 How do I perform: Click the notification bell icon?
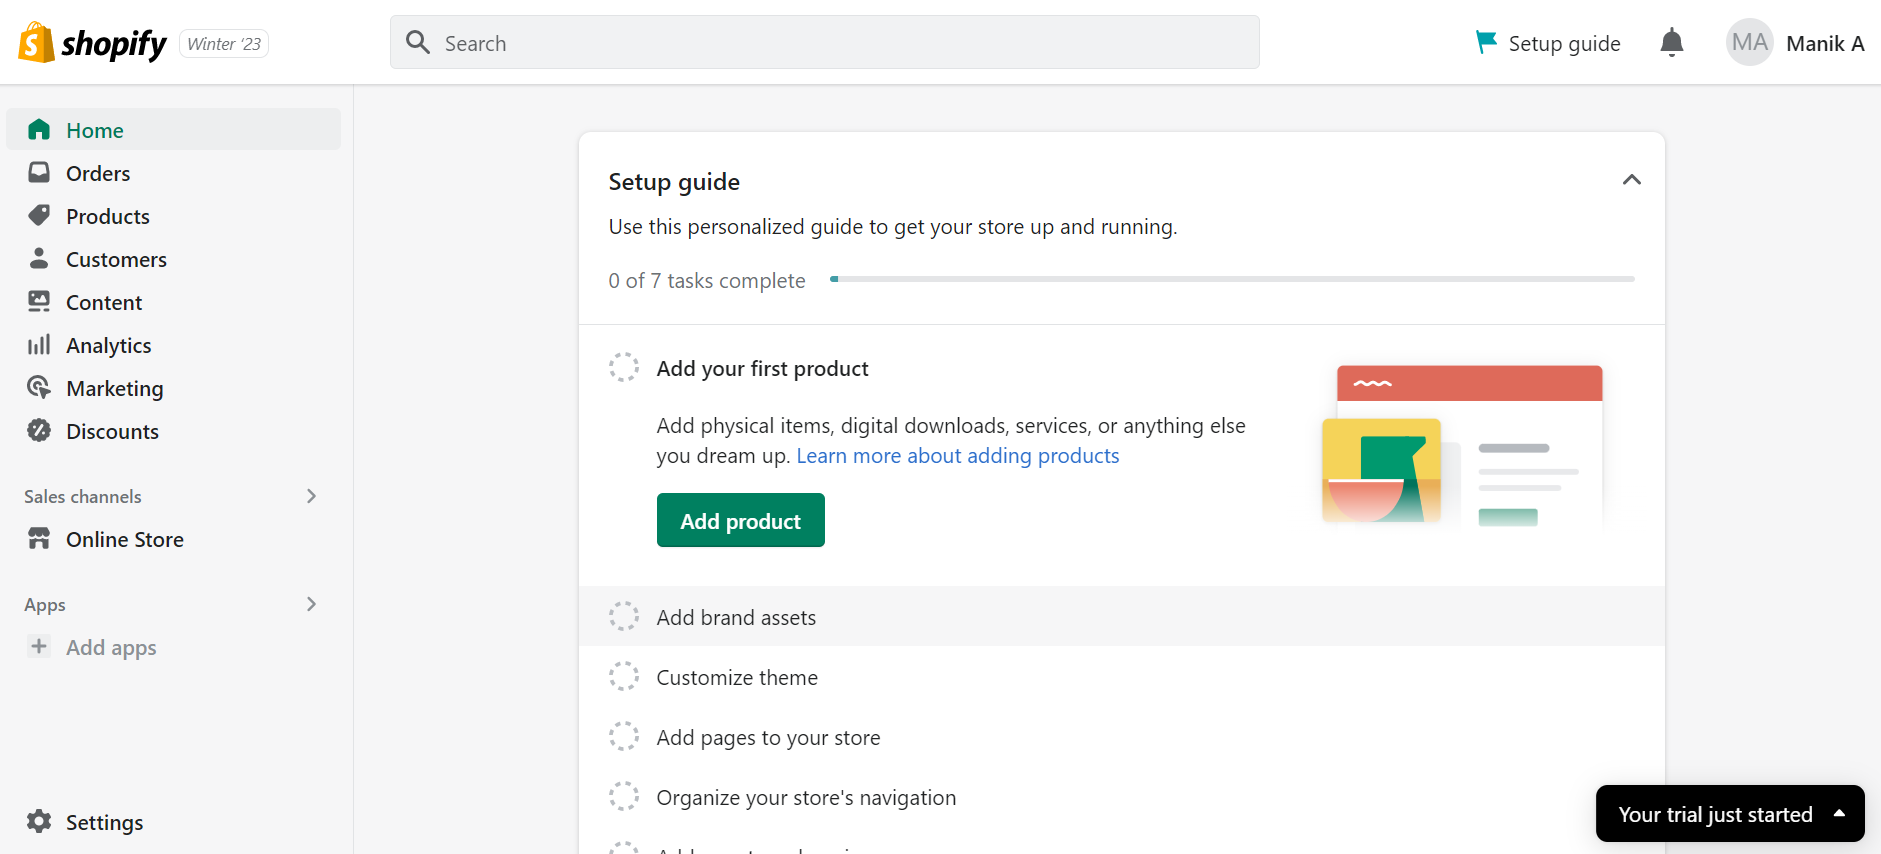pyautogui.click(x=1671, y=43)
